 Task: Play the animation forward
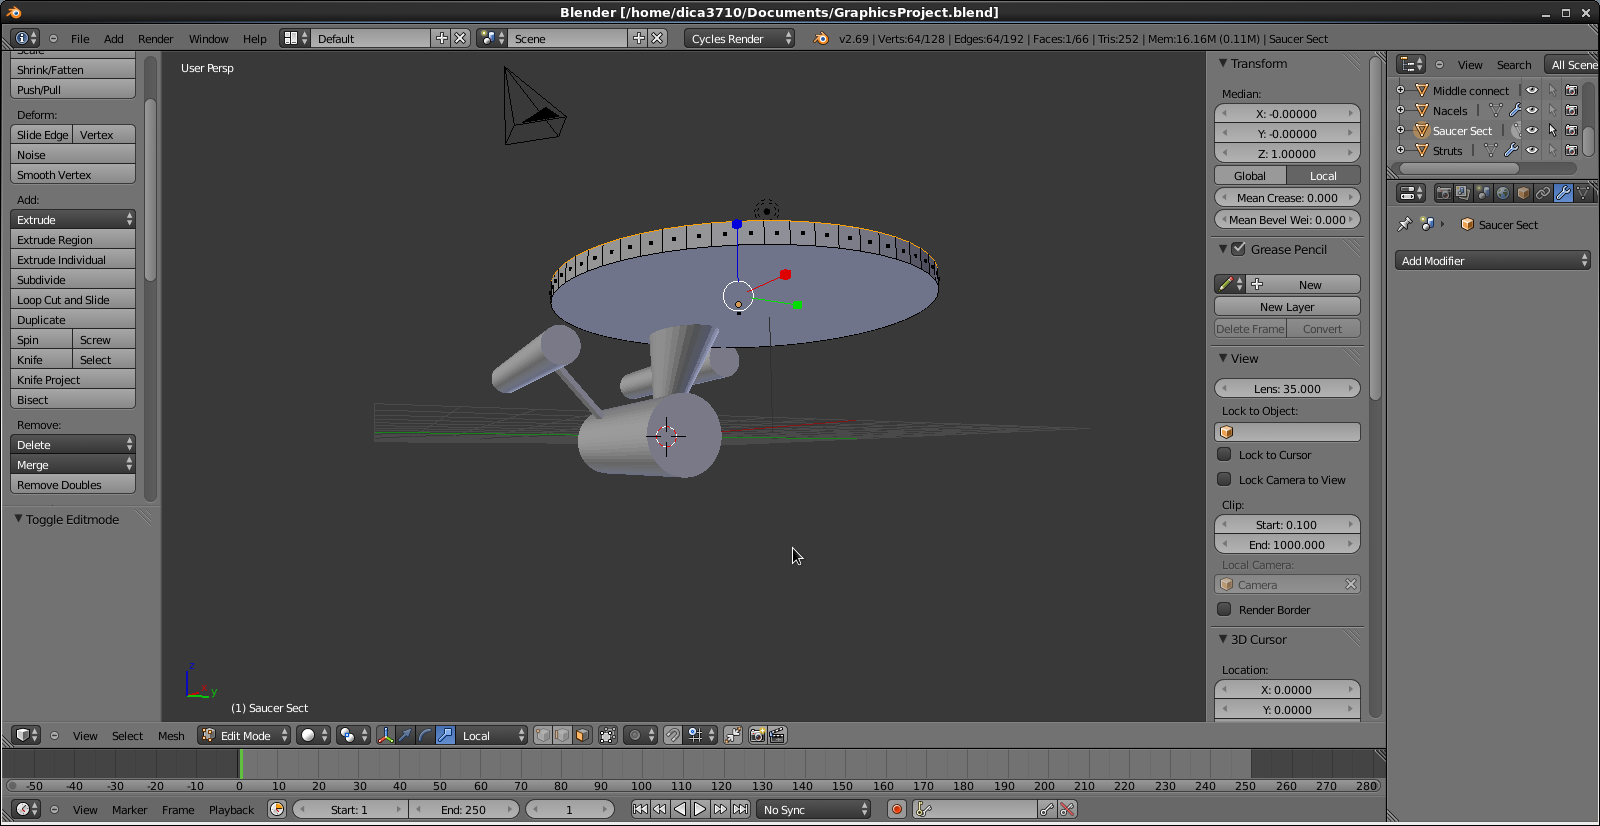pyautogui.click(x=700, y=809)
